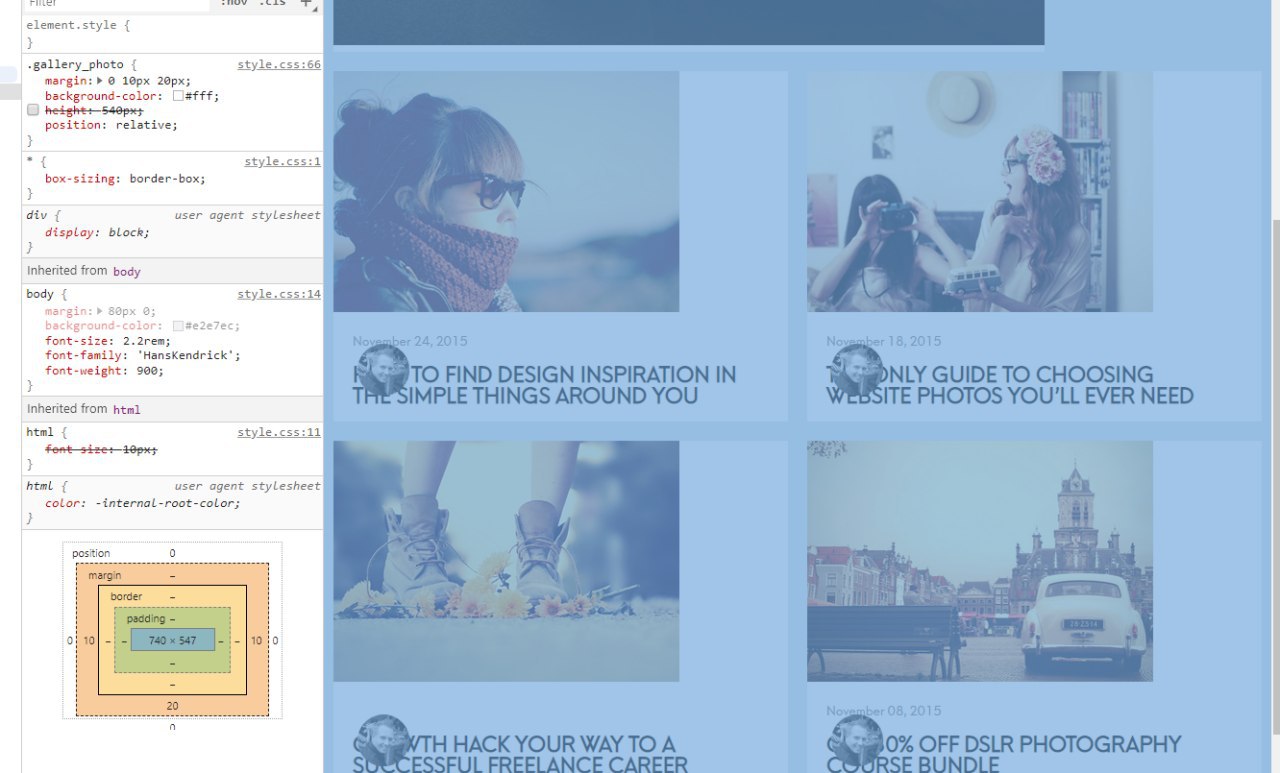This screenshot has height=773, width=1280.
Task: Edit the bottom margin value 20 in box model
Action: click(172, 706)
